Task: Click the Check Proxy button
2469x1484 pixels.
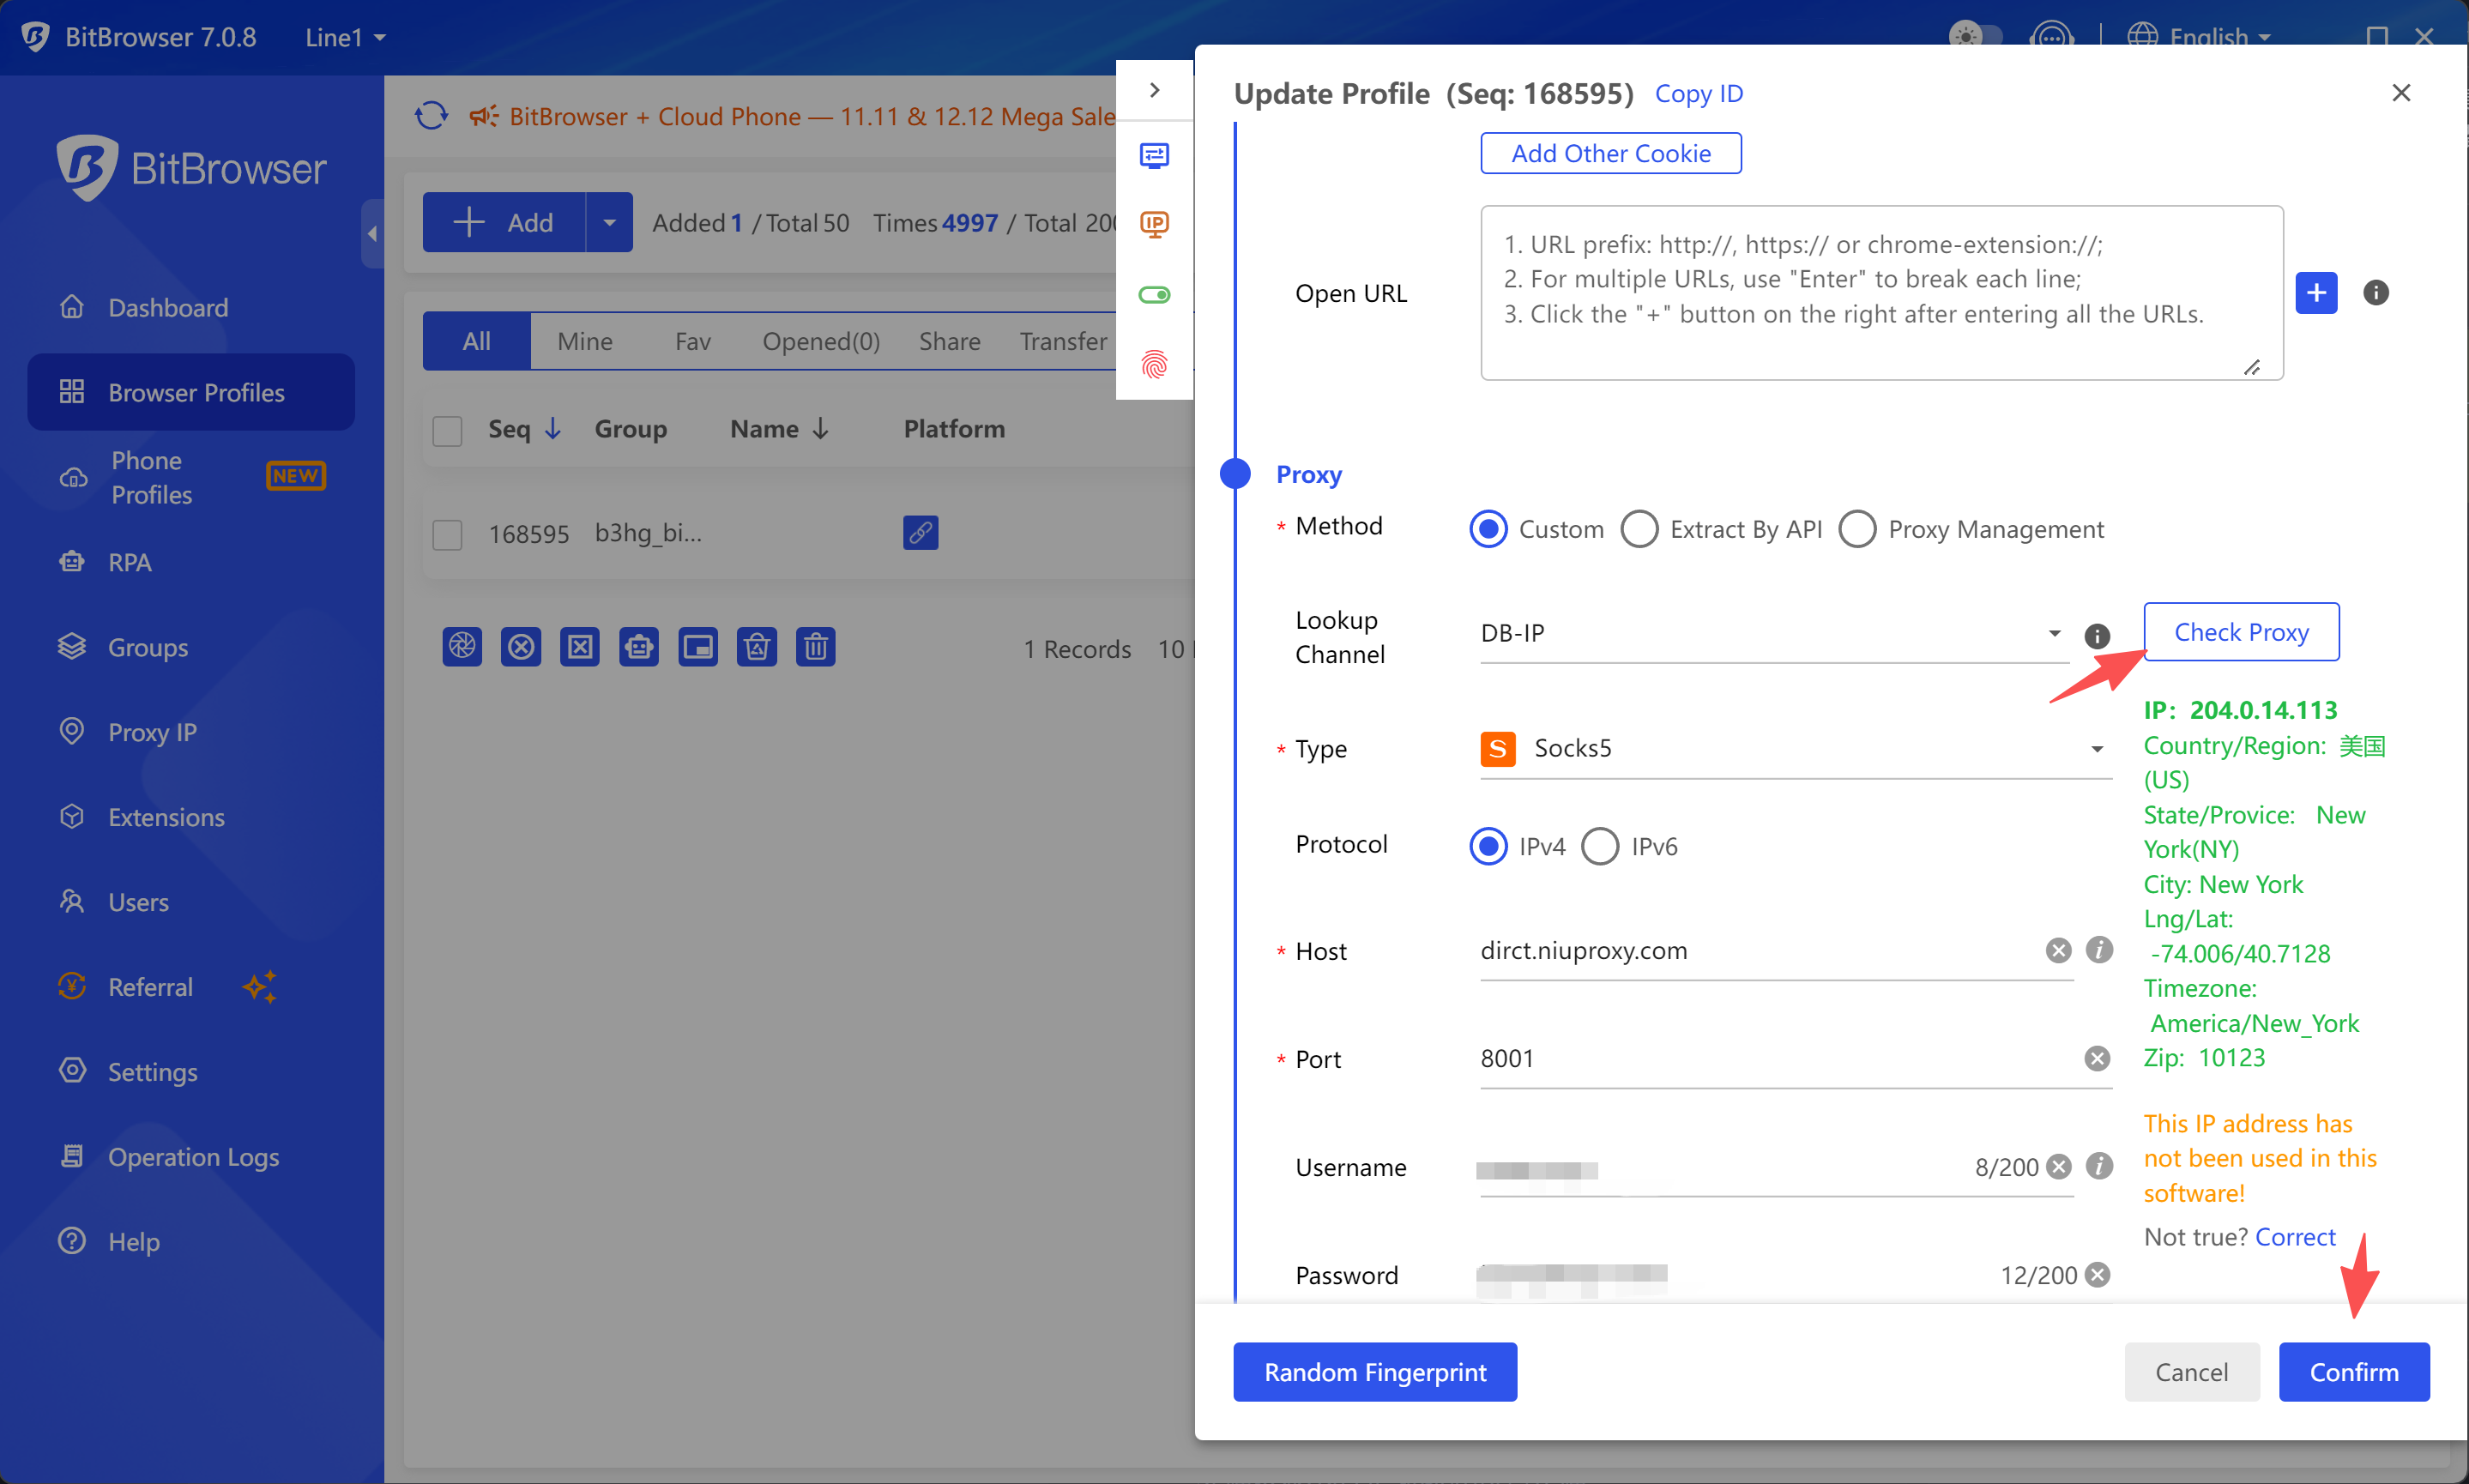Action: click(2241, 632)
